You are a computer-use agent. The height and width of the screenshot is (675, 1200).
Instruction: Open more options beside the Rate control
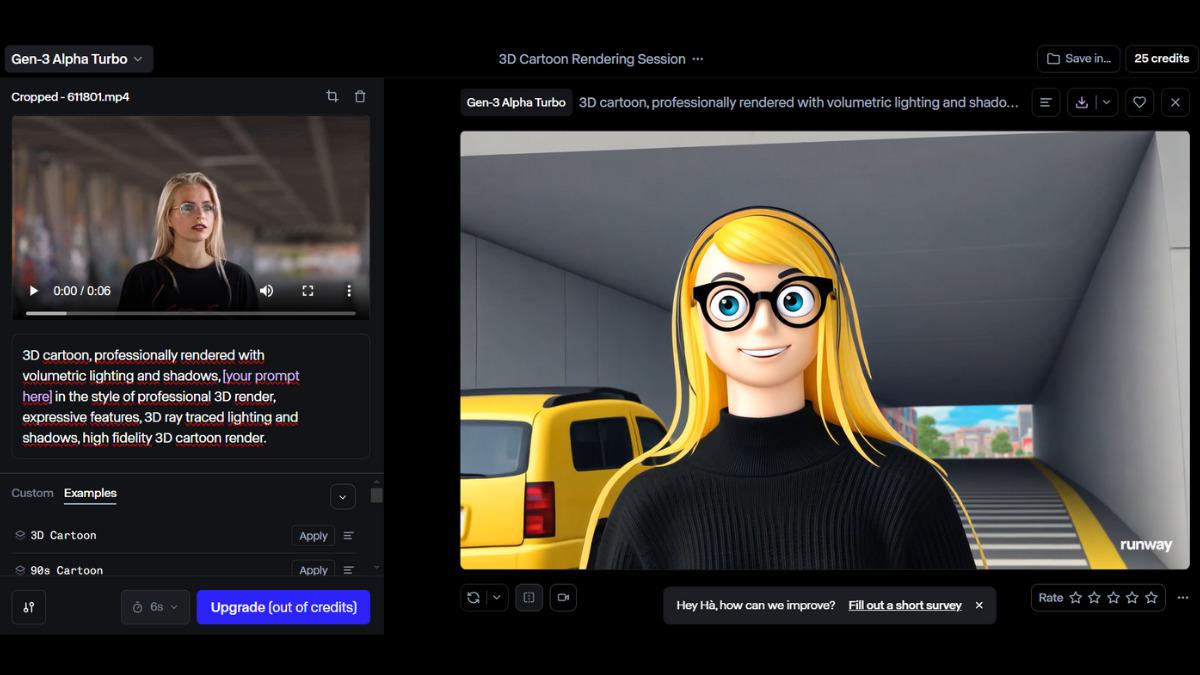pos(1183,598)
